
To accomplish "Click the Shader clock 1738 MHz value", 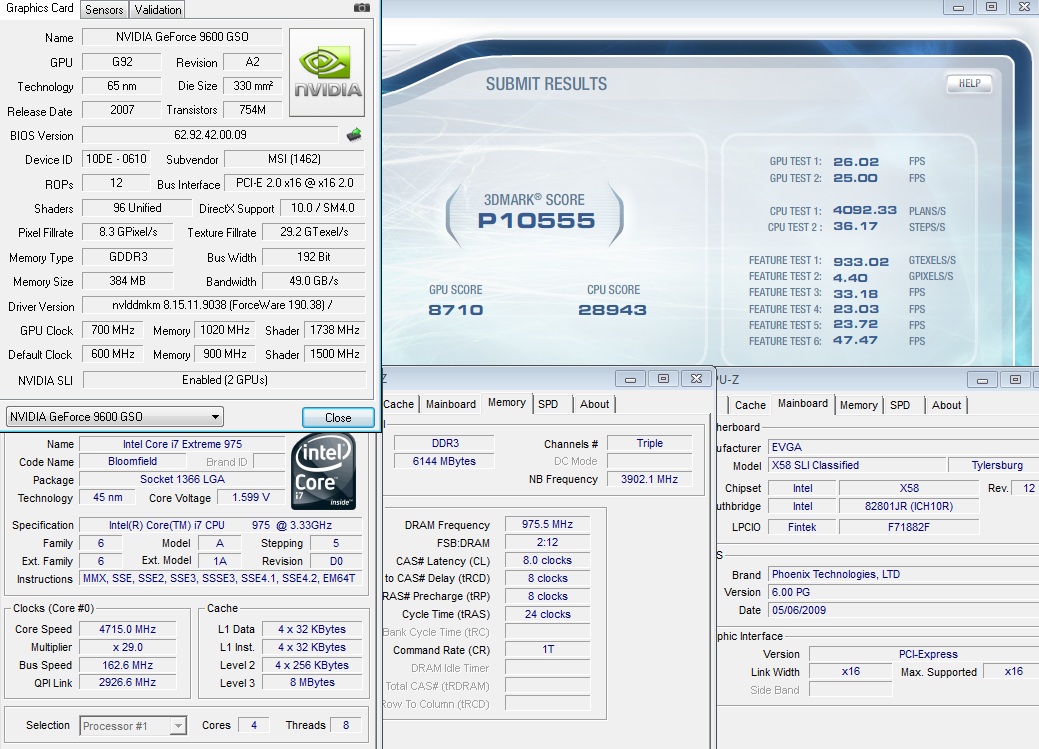I will click(x=335, y=330).
